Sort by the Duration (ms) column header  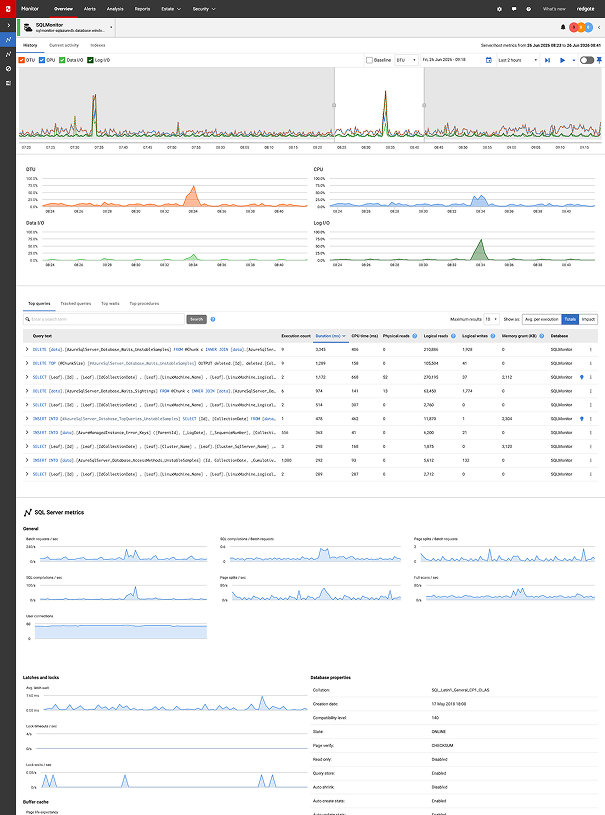coord(331,336)
